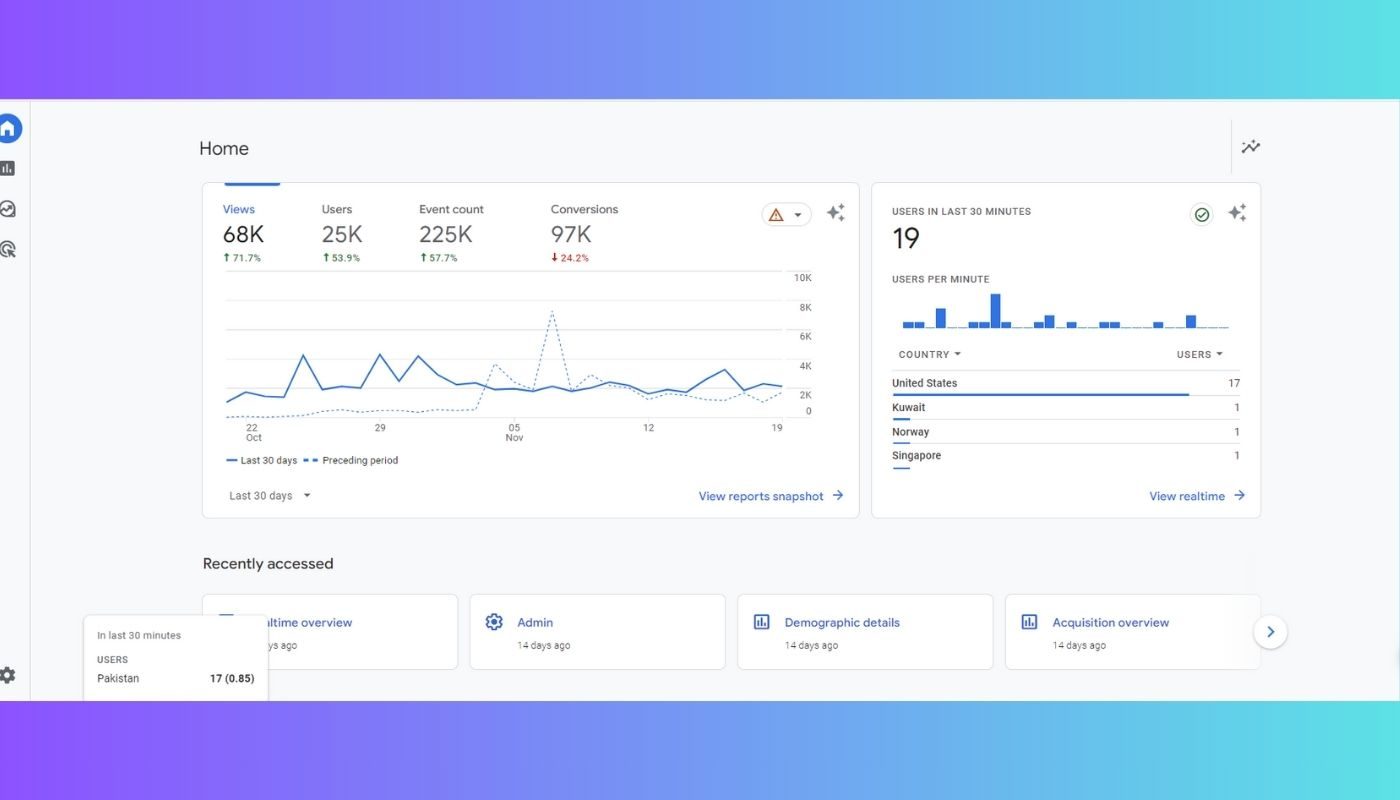Screen dimensions: 1400x800
Task: Open the Realtime overview card
Action: point(330,632)
